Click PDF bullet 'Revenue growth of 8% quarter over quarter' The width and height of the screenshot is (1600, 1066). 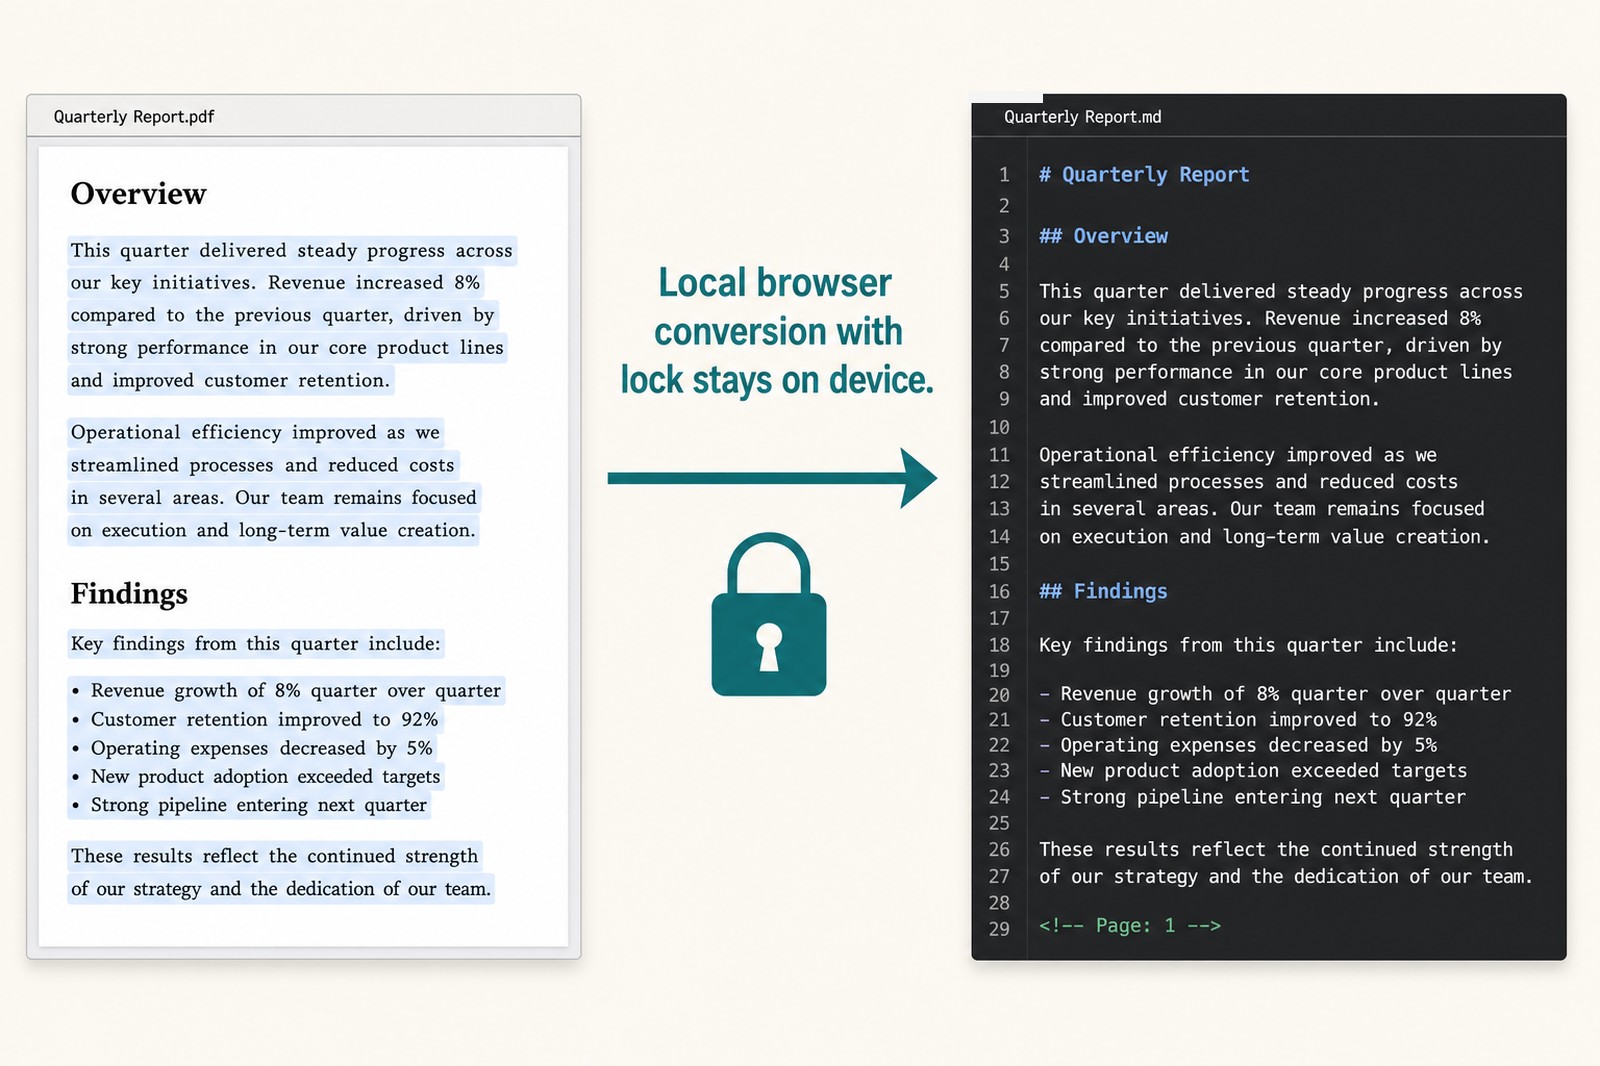coord(296,691)
